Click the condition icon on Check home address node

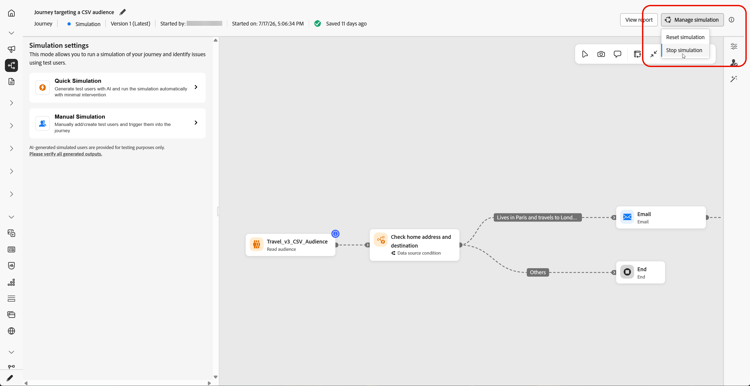click(x=381, y=240)
